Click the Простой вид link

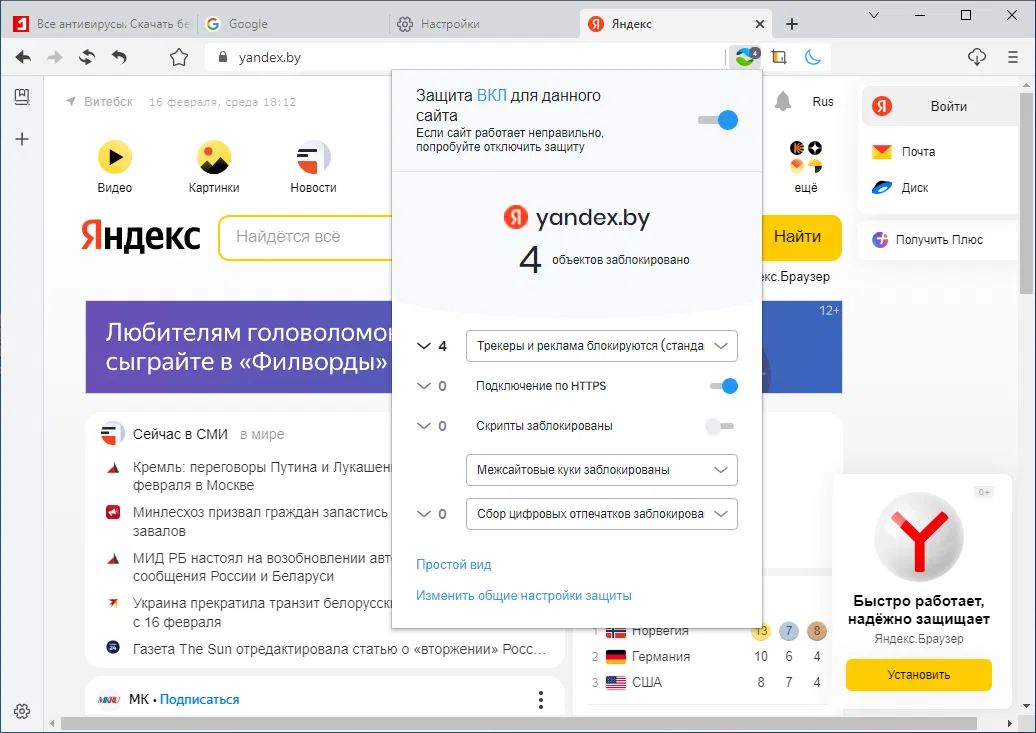[454, 564]
